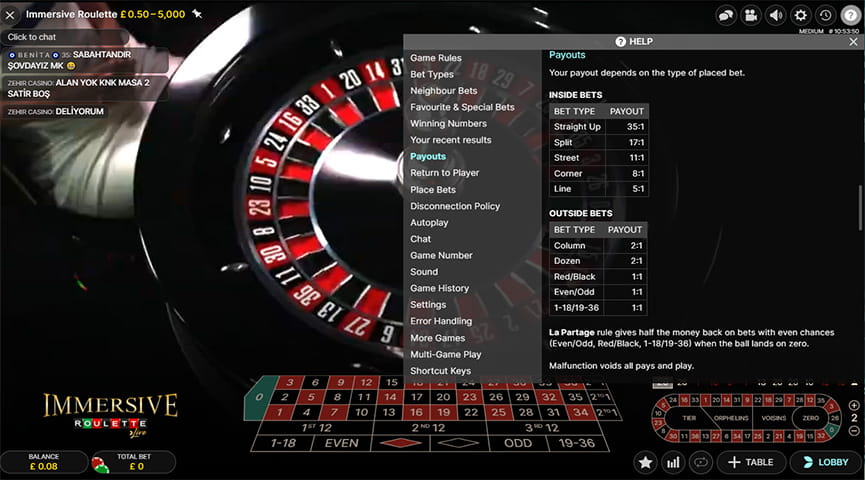Increase neighbour bets with plus icon
This screenshot has height=480, width=865.
point(854,405)
